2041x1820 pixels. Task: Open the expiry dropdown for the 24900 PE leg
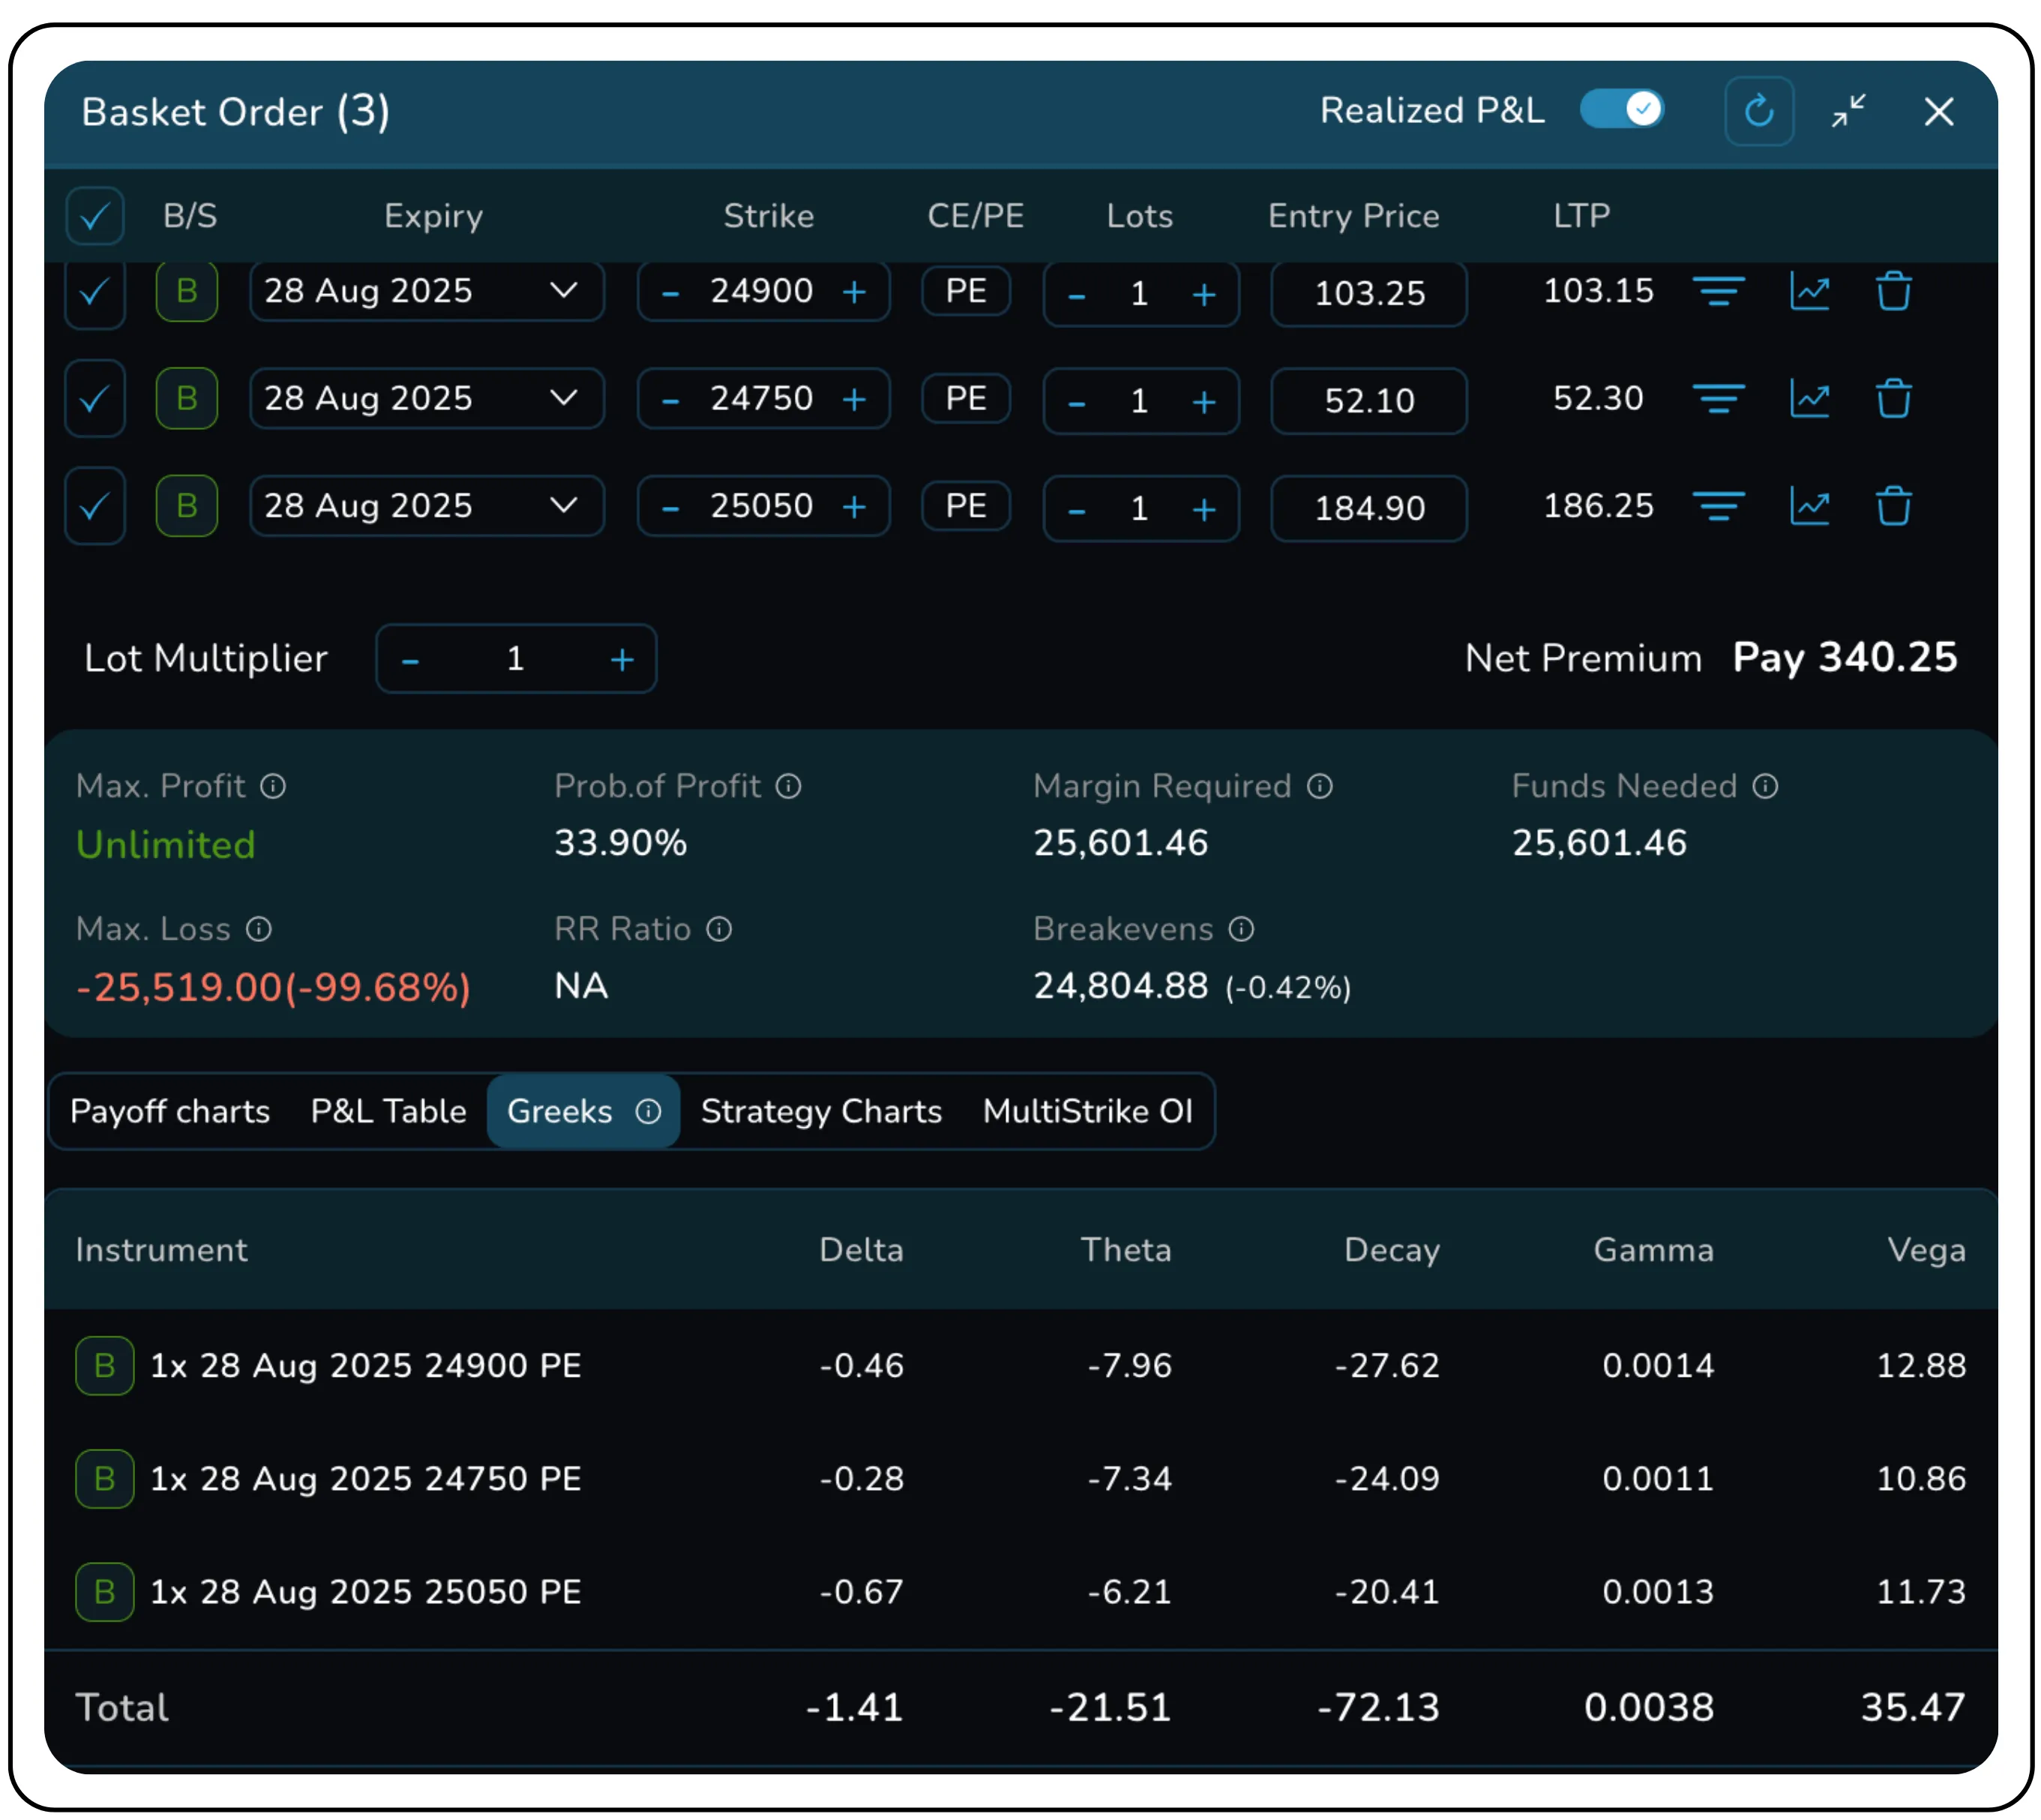tap(564, 292)
